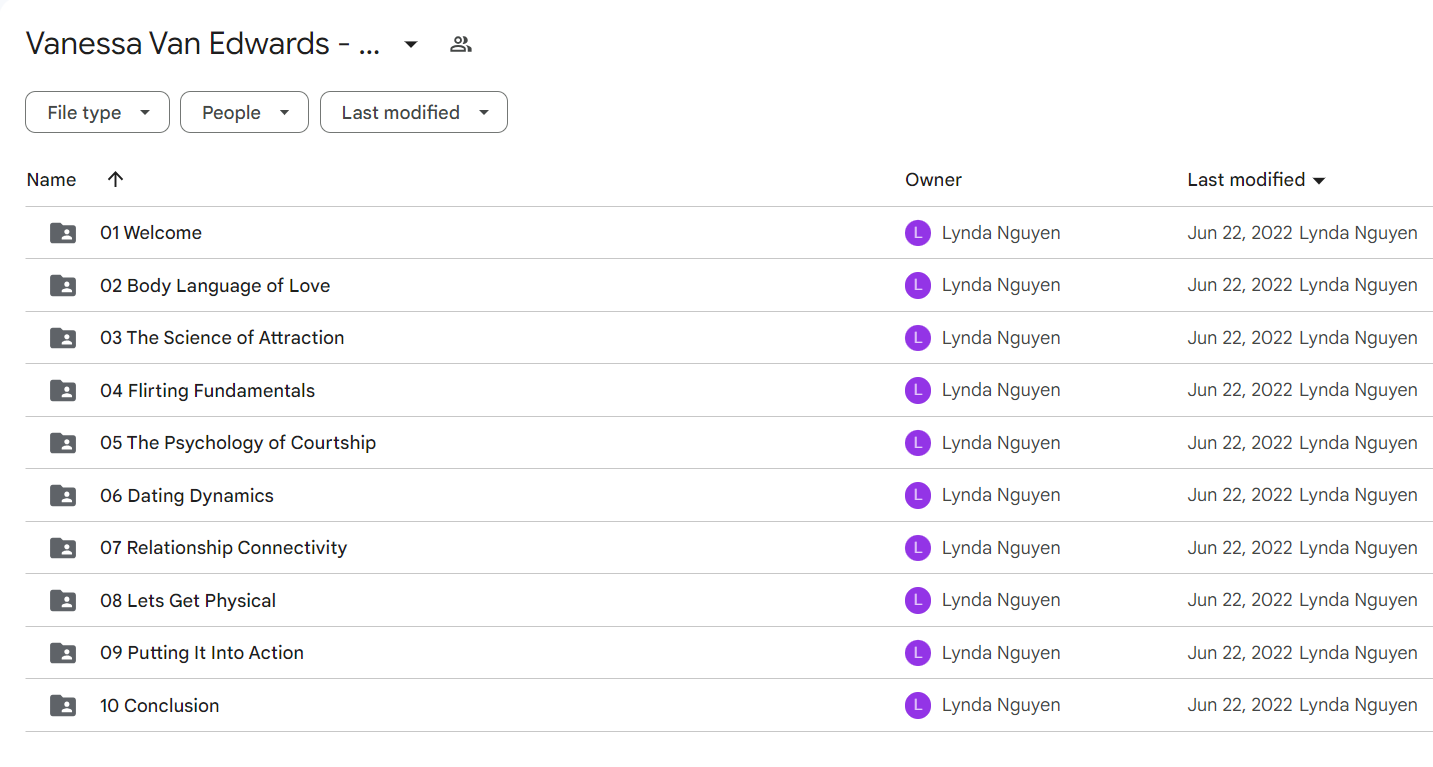1433x767 pixels.
Task: Click Lynda Nguyen owner name in 01 Welcome row
Action: click(1001, 233)
